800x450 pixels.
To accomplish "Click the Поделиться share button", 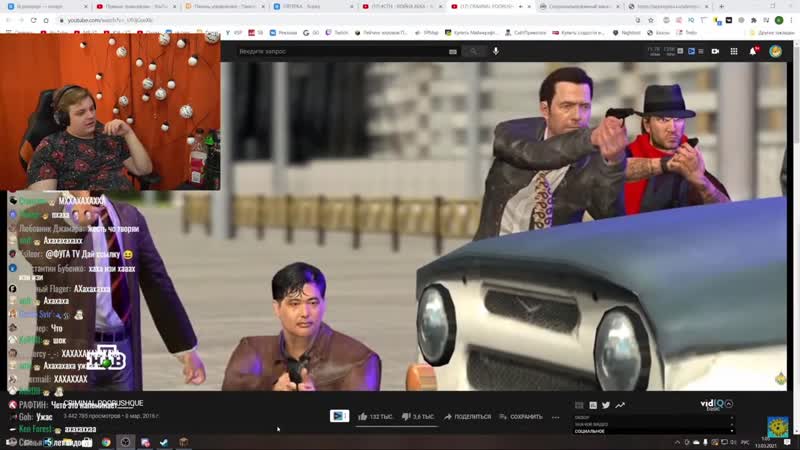I will 467,417.
